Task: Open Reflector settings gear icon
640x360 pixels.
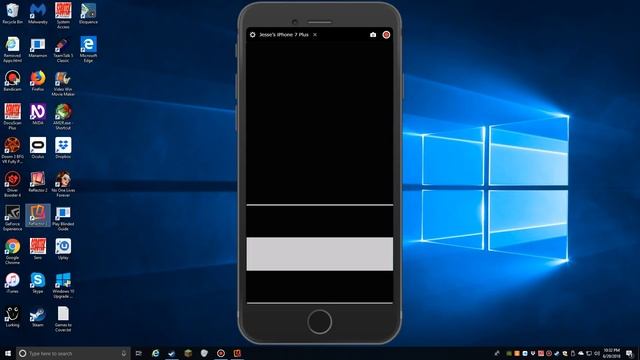Action: coord(253,35)
